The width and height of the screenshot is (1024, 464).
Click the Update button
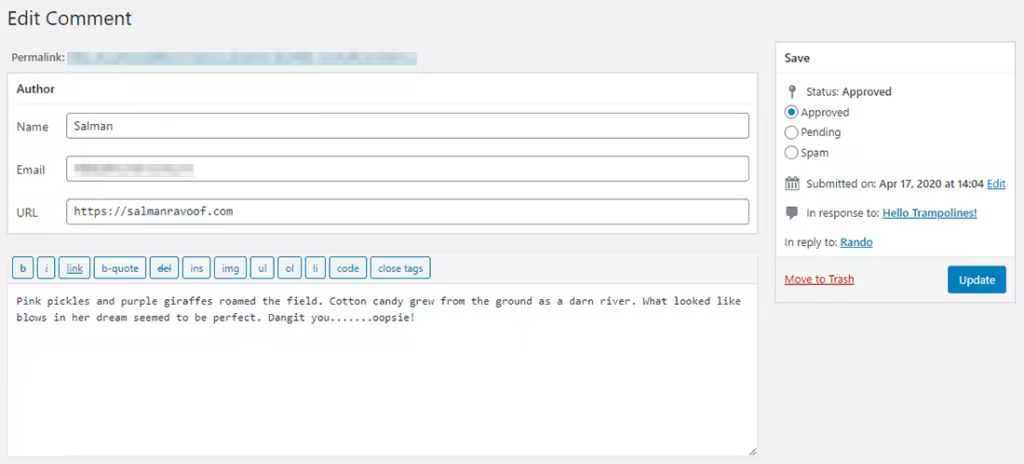tap(976, 280)
